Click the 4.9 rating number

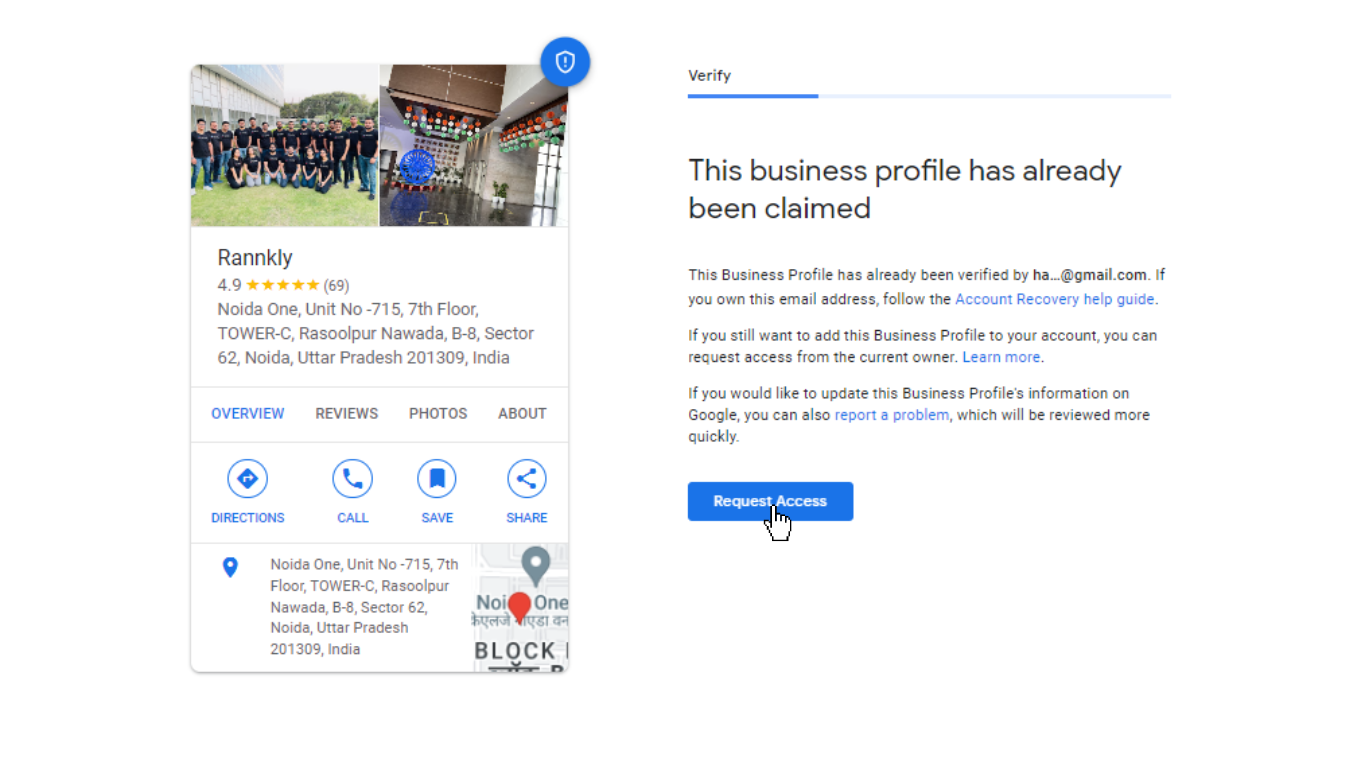point(229,285)
